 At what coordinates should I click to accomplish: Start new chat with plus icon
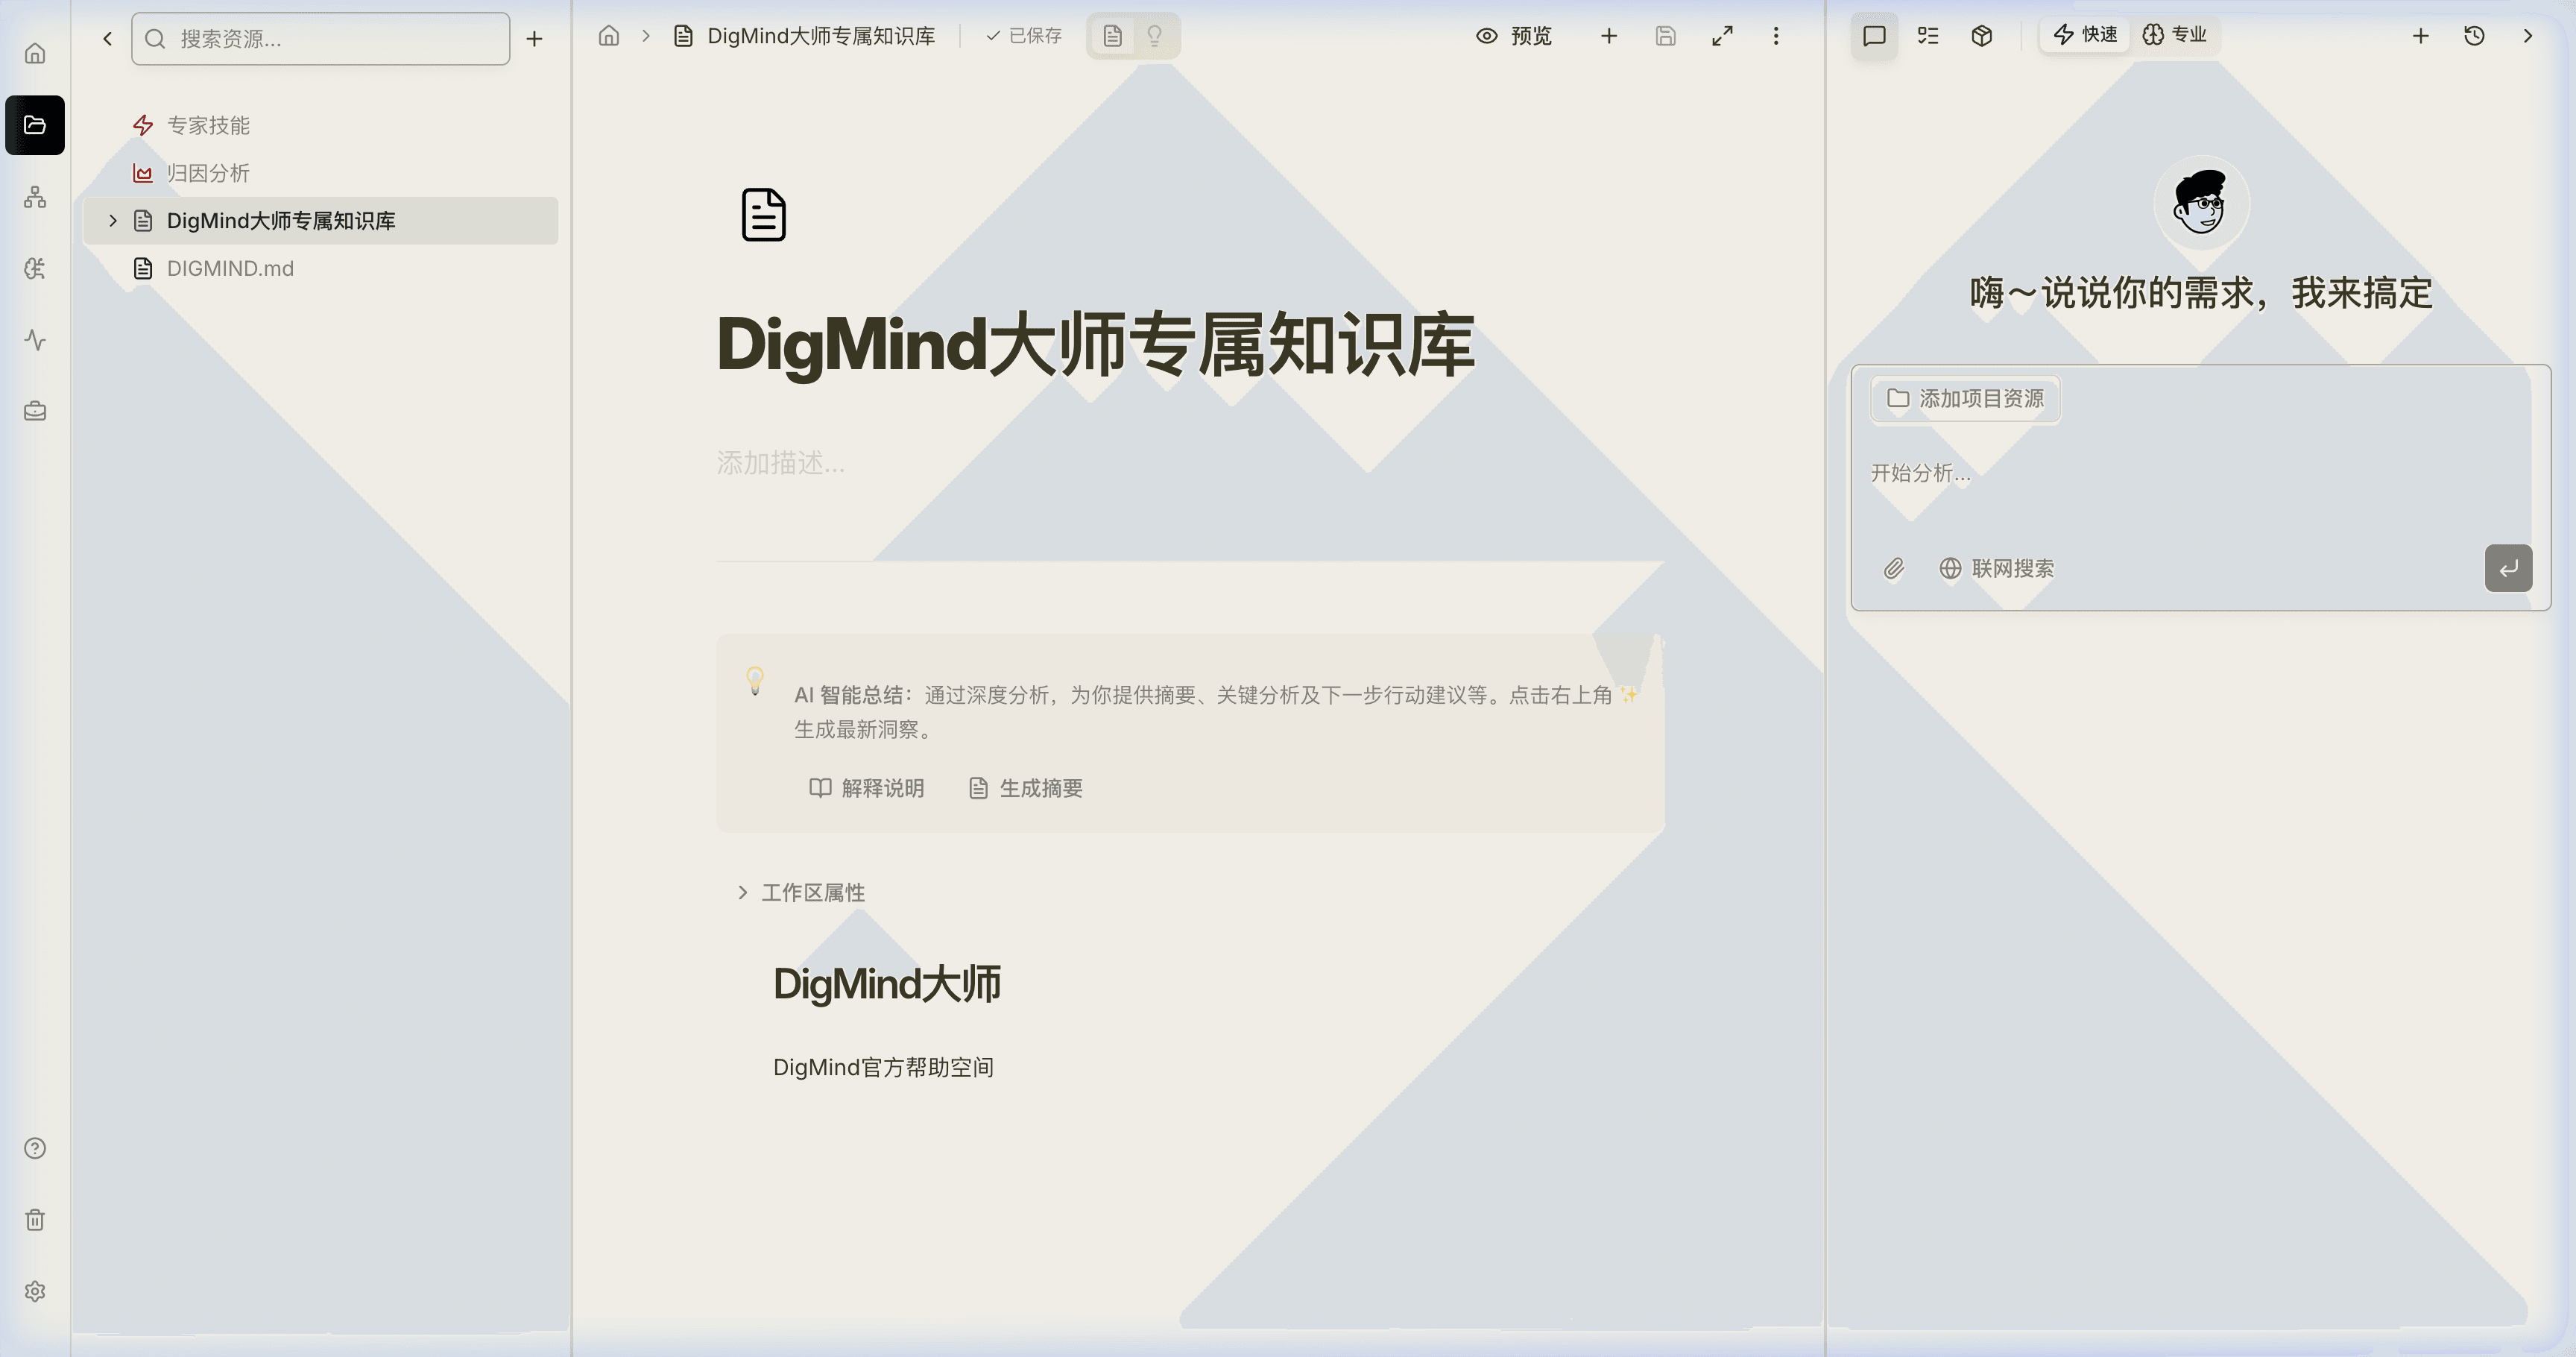pyautogui.click(x=2421, y=36)
